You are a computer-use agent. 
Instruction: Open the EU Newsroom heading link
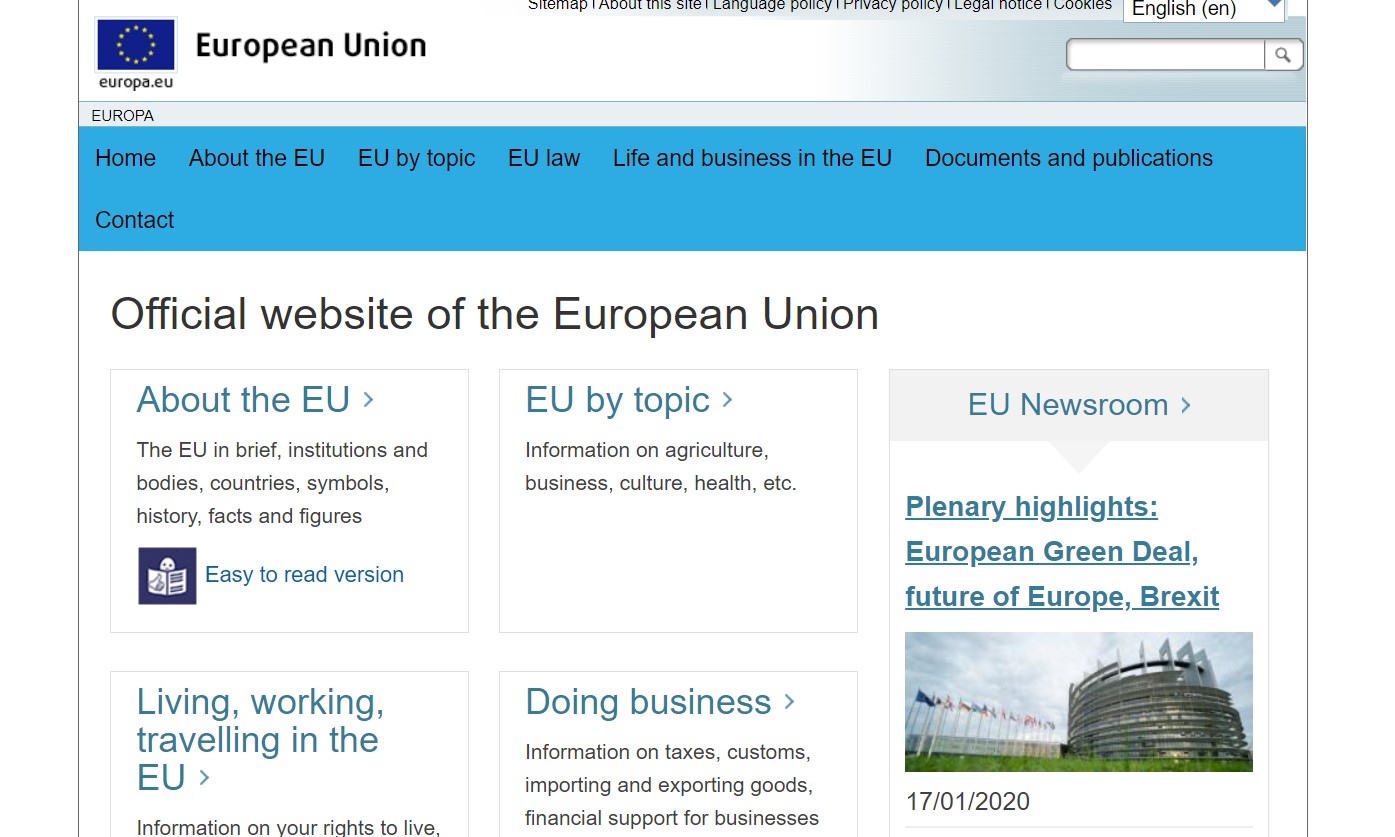[1079, 405]
